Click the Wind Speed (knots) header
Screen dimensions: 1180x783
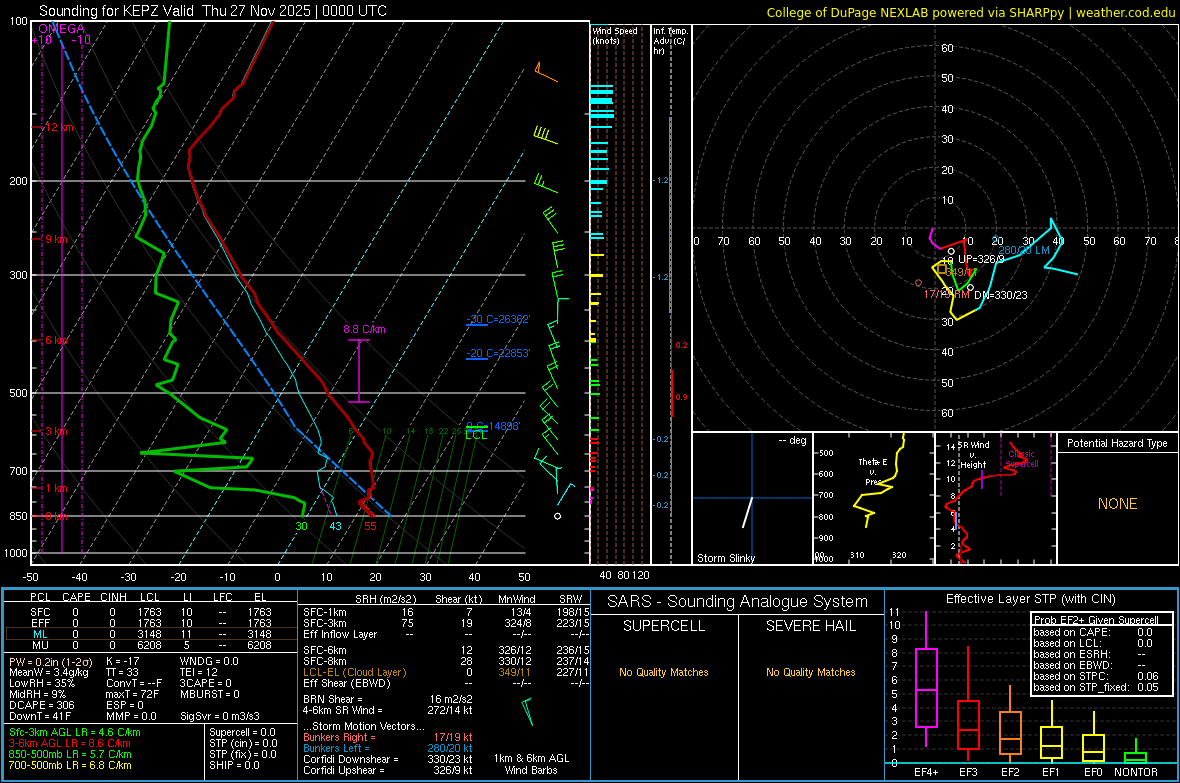615,35
